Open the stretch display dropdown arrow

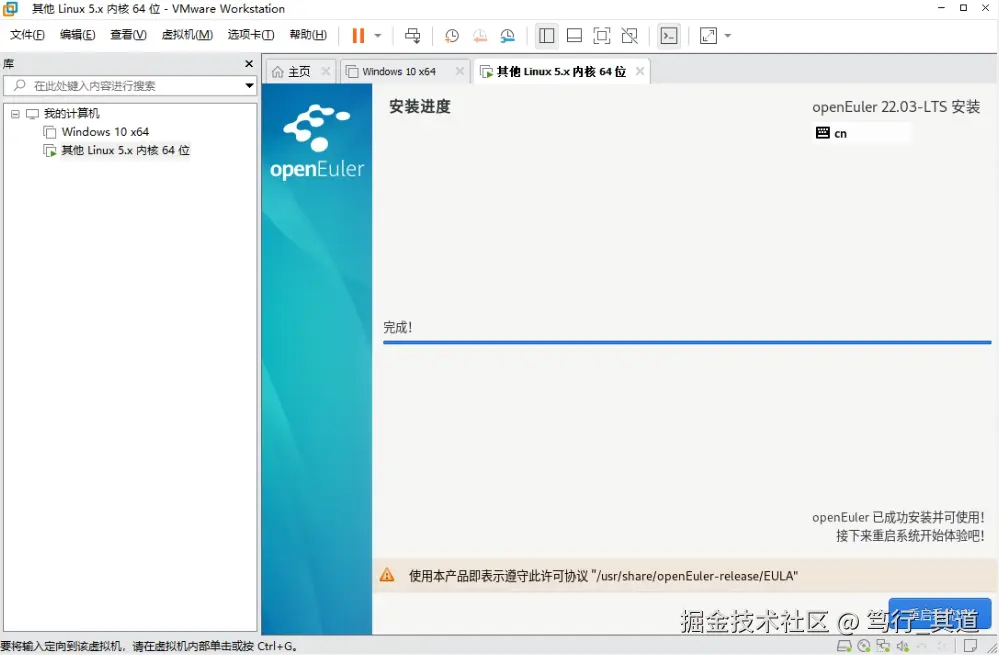tap(728, 36)
